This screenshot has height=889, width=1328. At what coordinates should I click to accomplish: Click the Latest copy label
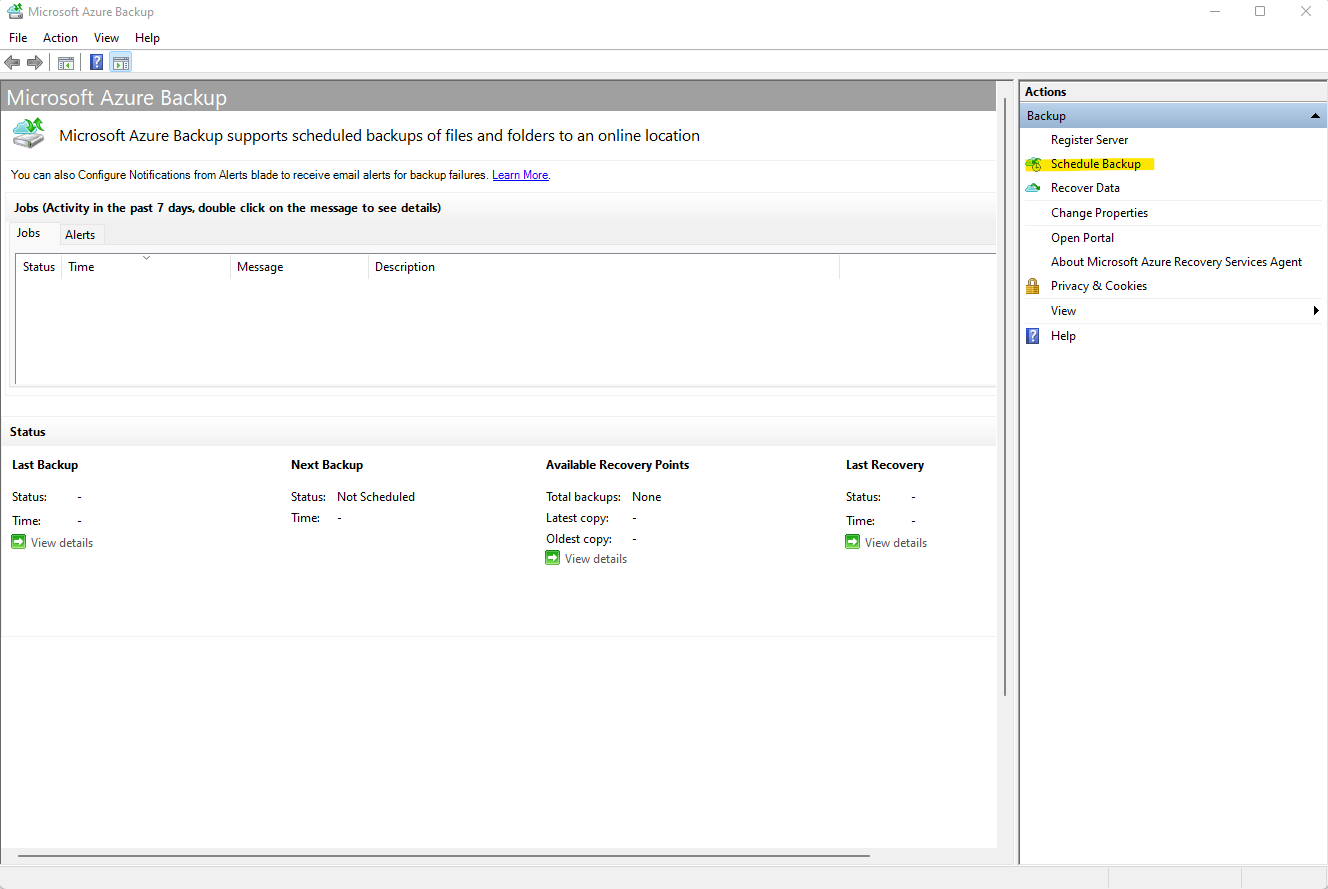(578, 518)
